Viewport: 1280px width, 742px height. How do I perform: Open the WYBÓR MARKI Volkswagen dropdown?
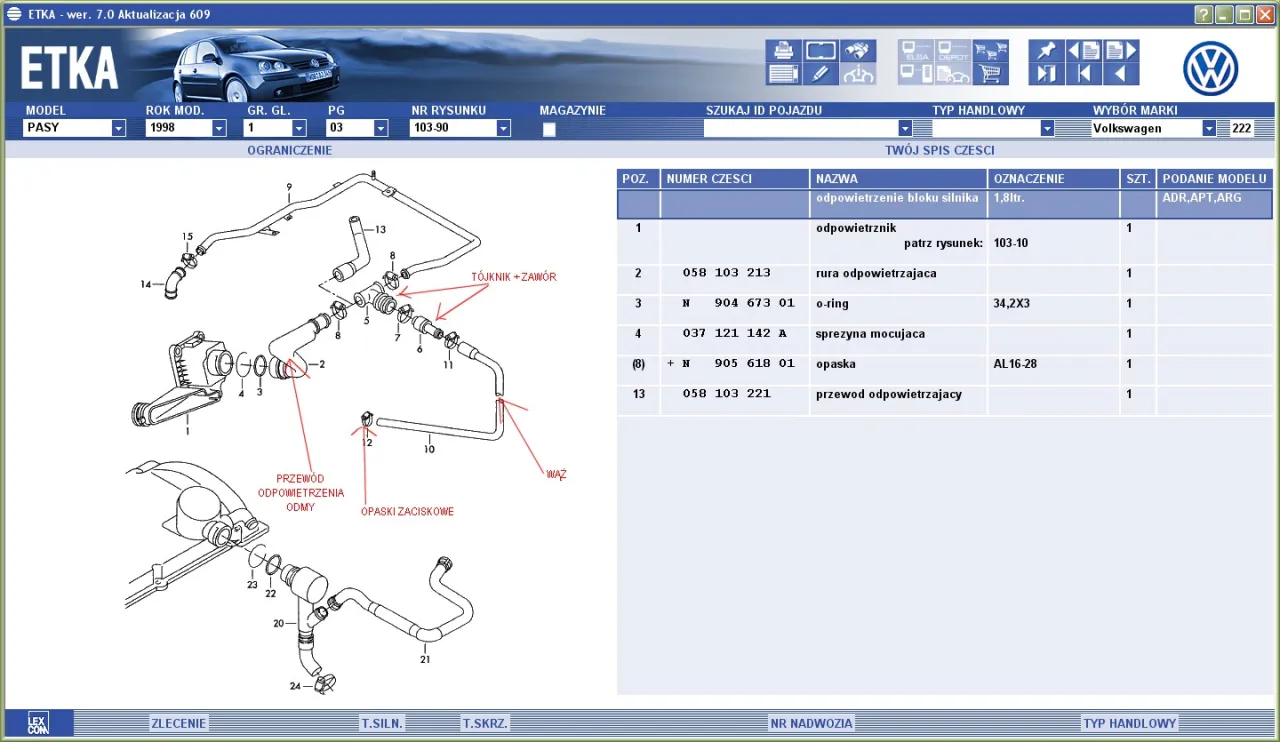[x=1208, y=128]
